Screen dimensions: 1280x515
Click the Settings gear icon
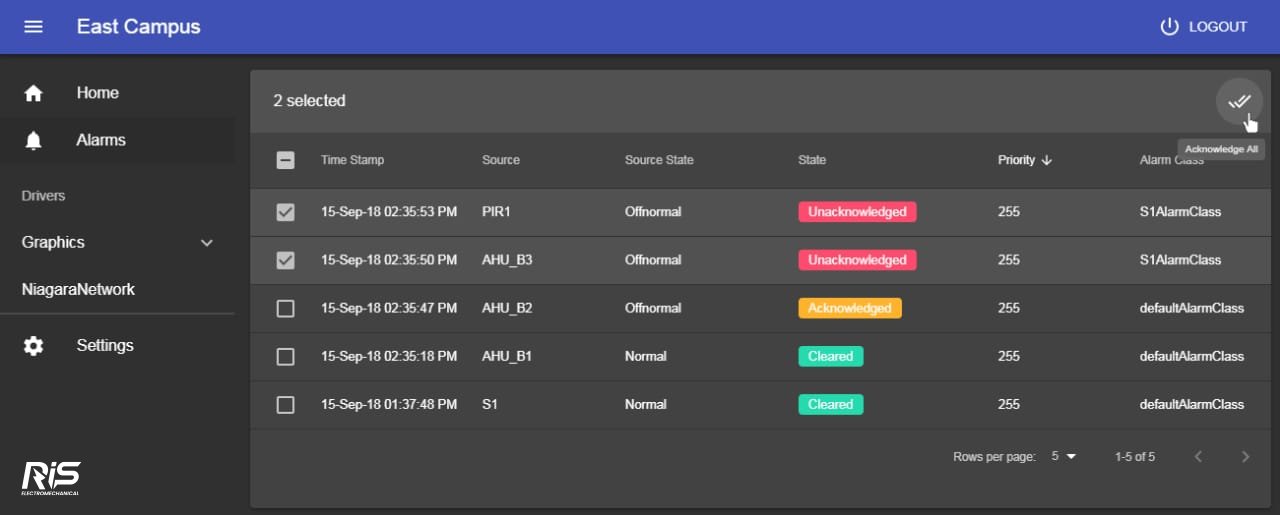(x=33, y=346)
